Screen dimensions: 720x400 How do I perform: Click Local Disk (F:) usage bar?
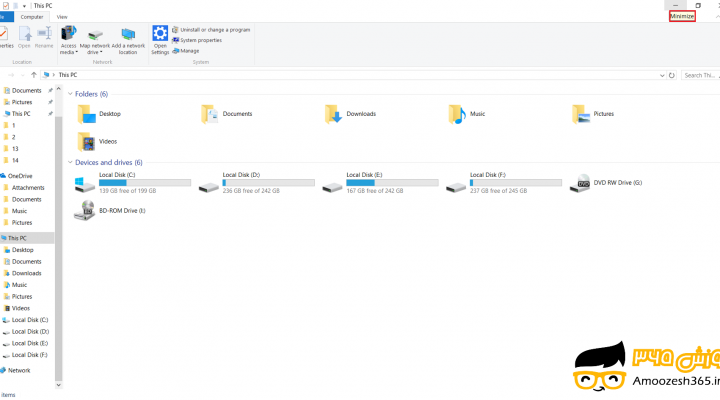tap(516, 183)
